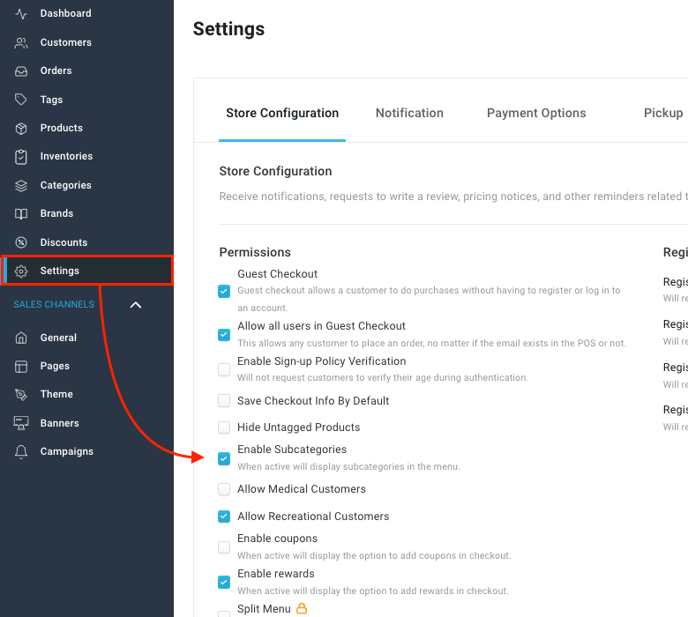Toggle the Enable Subcategories checkbox

tap(224, 459)
